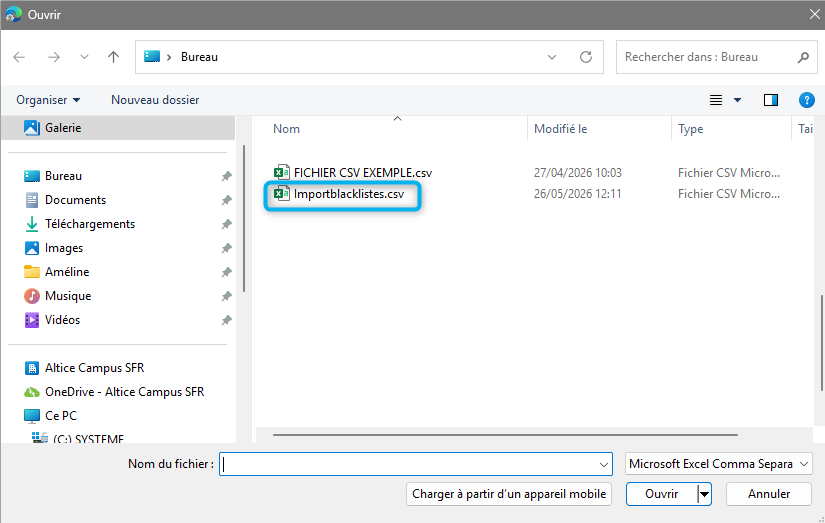Sort files by the Type column
The height and width of the screenshot is (523, 825).
point(690,129)
